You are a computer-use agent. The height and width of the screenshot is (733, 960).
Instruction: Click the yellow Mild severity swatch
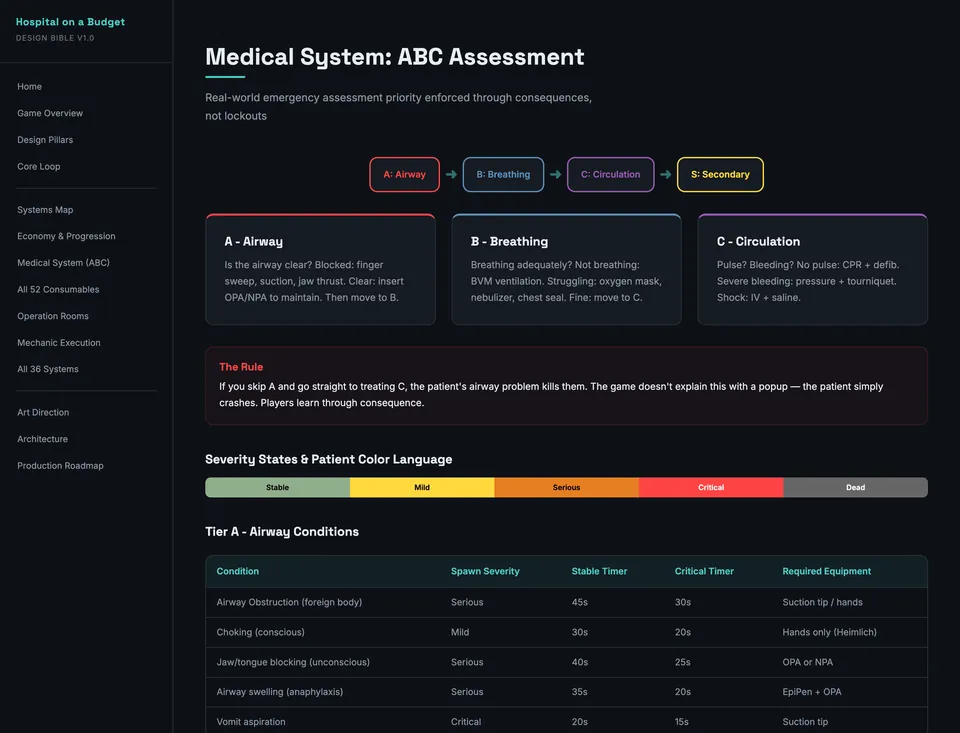(422, 487)
